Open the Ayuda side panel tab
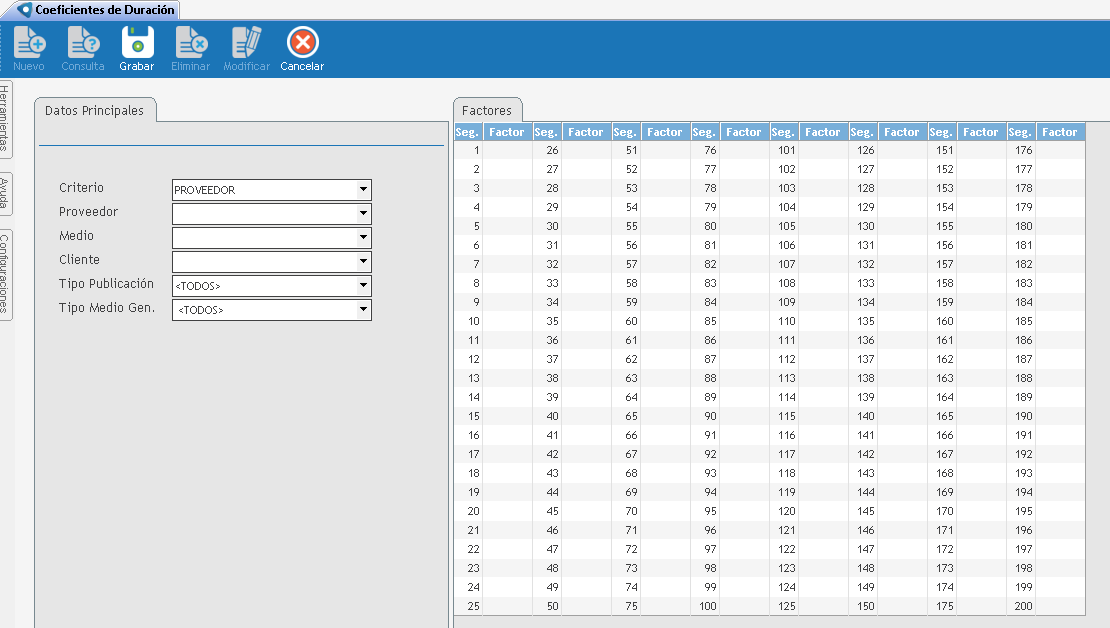1110x628 pixels. (5, 193)
